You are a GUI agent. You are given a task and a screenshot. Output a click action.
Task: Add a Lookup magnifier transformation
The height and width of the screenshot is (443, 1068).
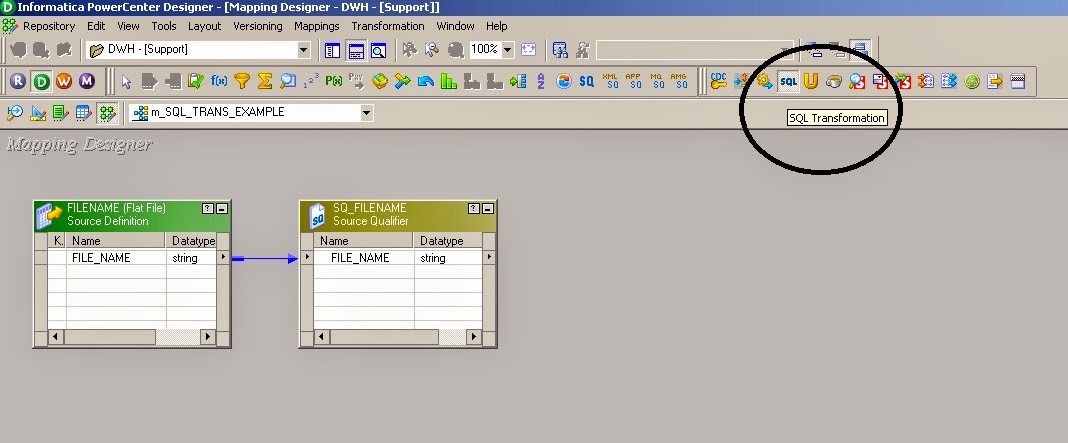(x=288, y=81)
